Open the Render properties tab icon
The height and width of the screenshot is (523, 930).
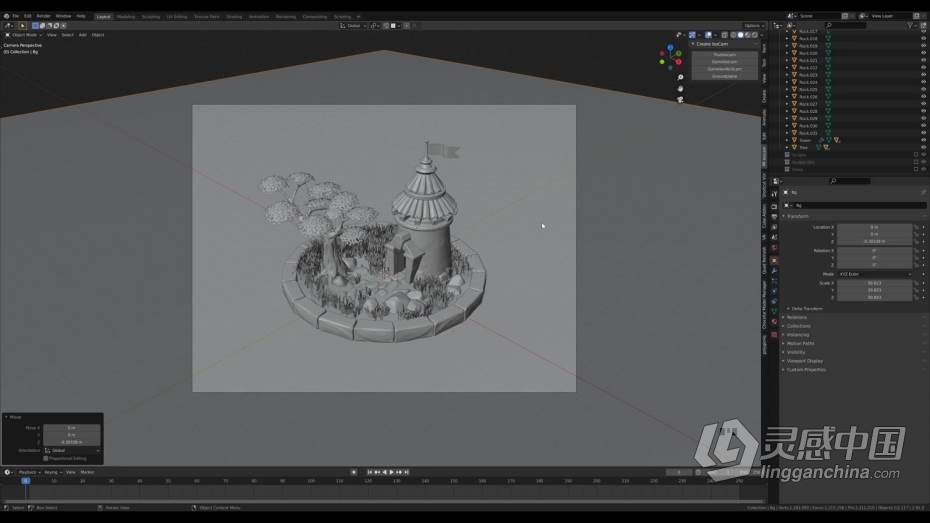click(774, 207)
